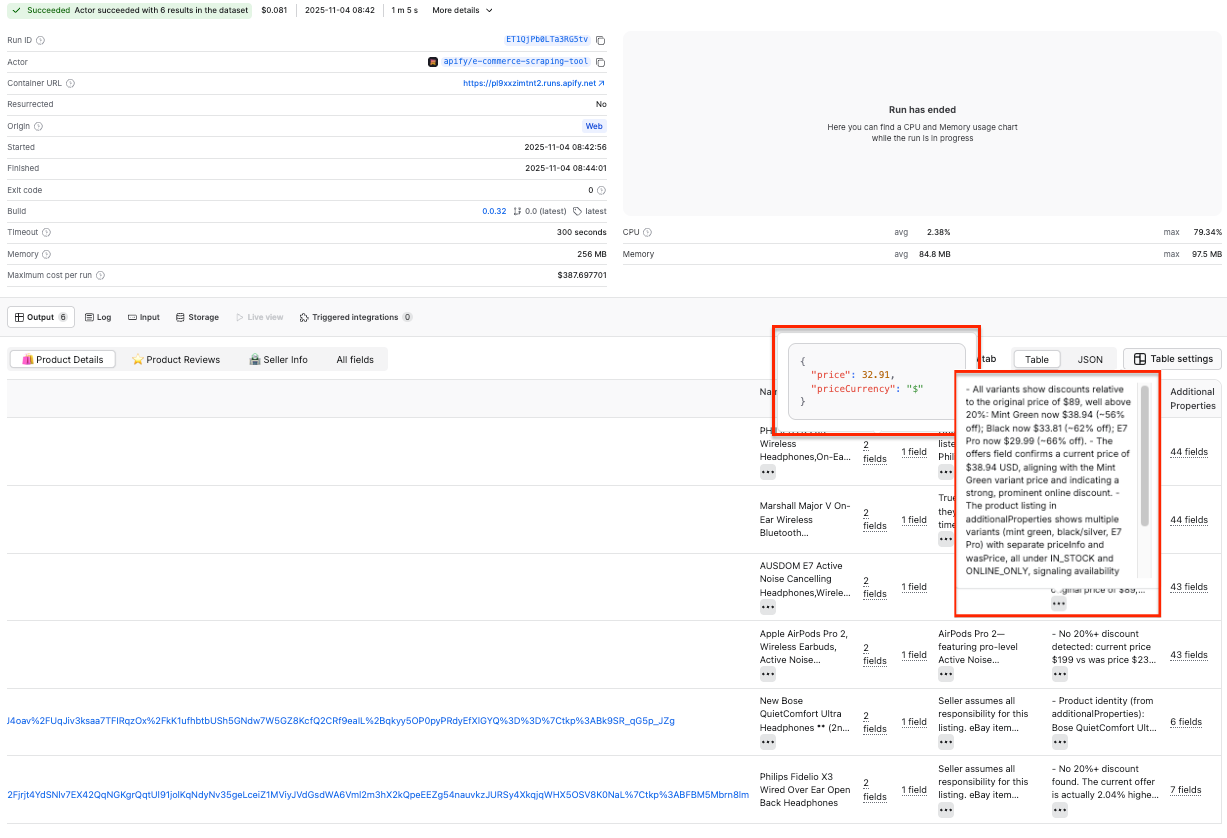This screenshot has width=1227, height=838.
Task: Switch output view to JSON
Action: 1090,359
